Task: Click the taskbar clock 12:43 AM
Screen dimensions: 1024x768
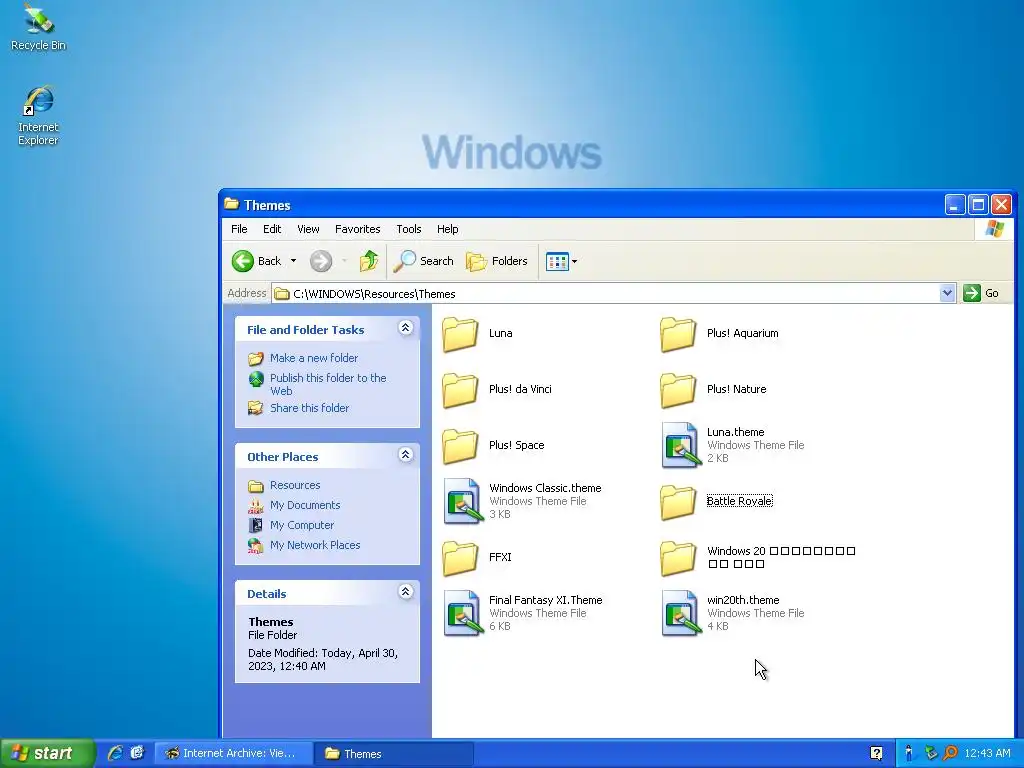Action: [987, 753]
